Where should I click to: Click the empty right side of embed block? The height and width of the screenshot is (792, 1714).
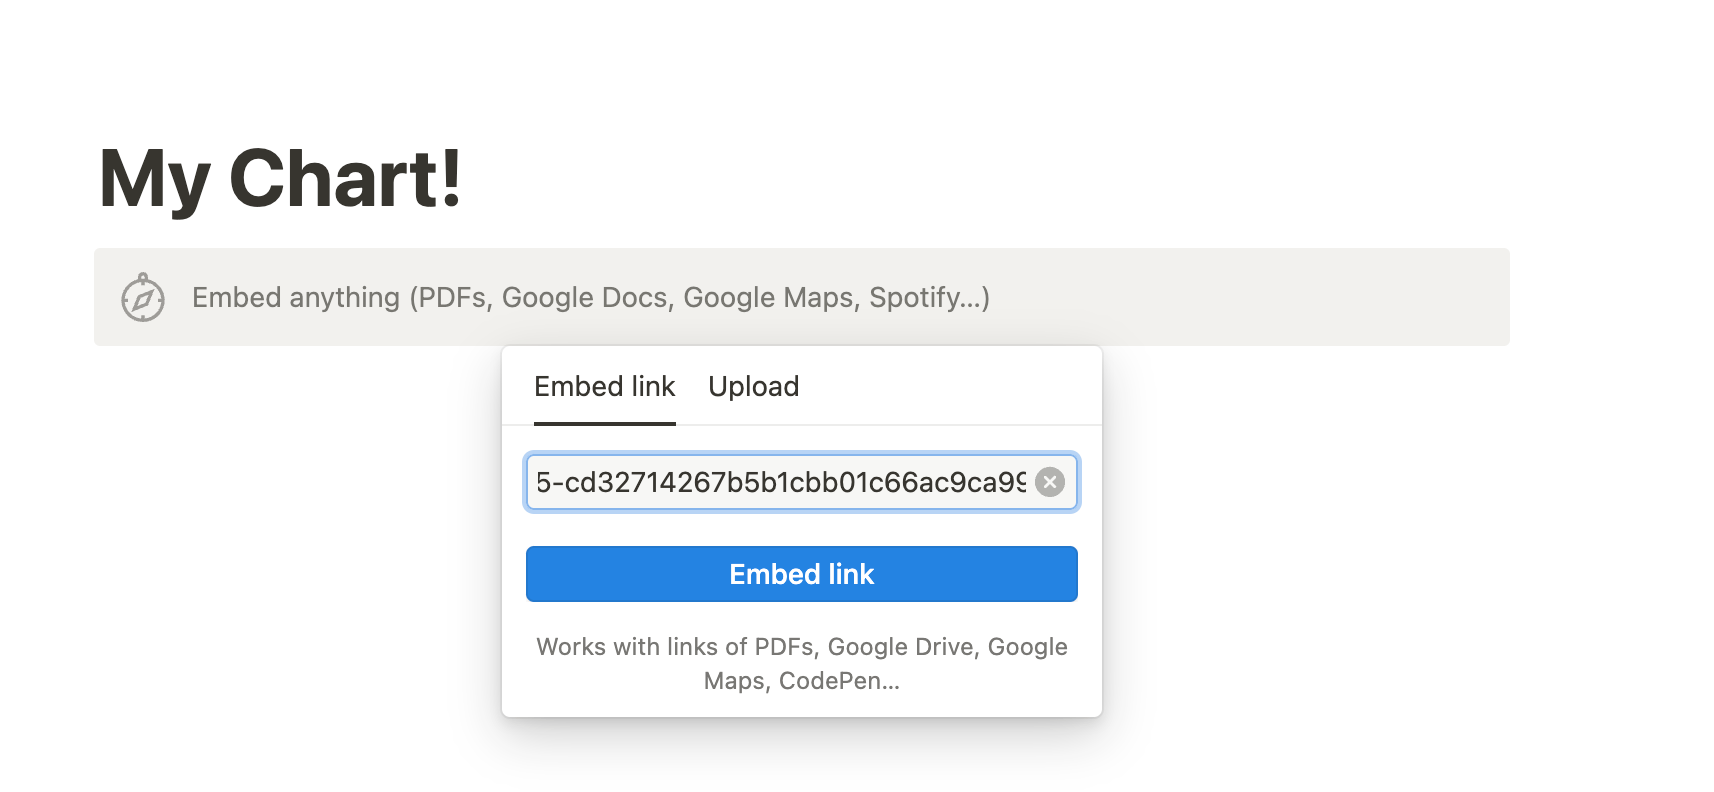click(1250, 297)
